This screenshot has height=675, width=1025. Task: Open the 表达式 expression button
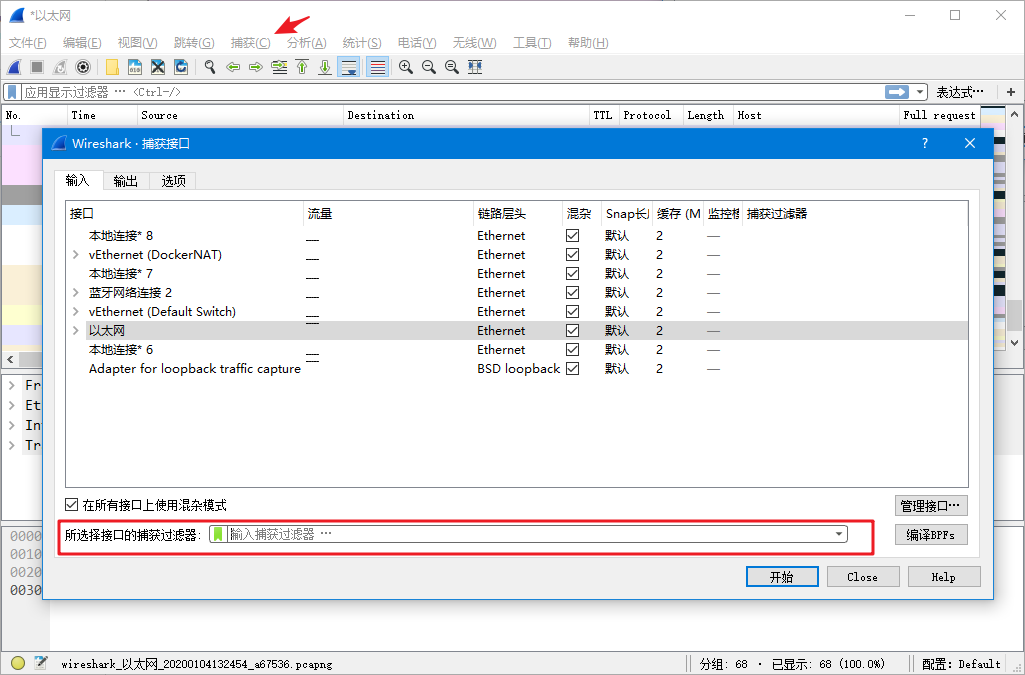click(960, 92)
